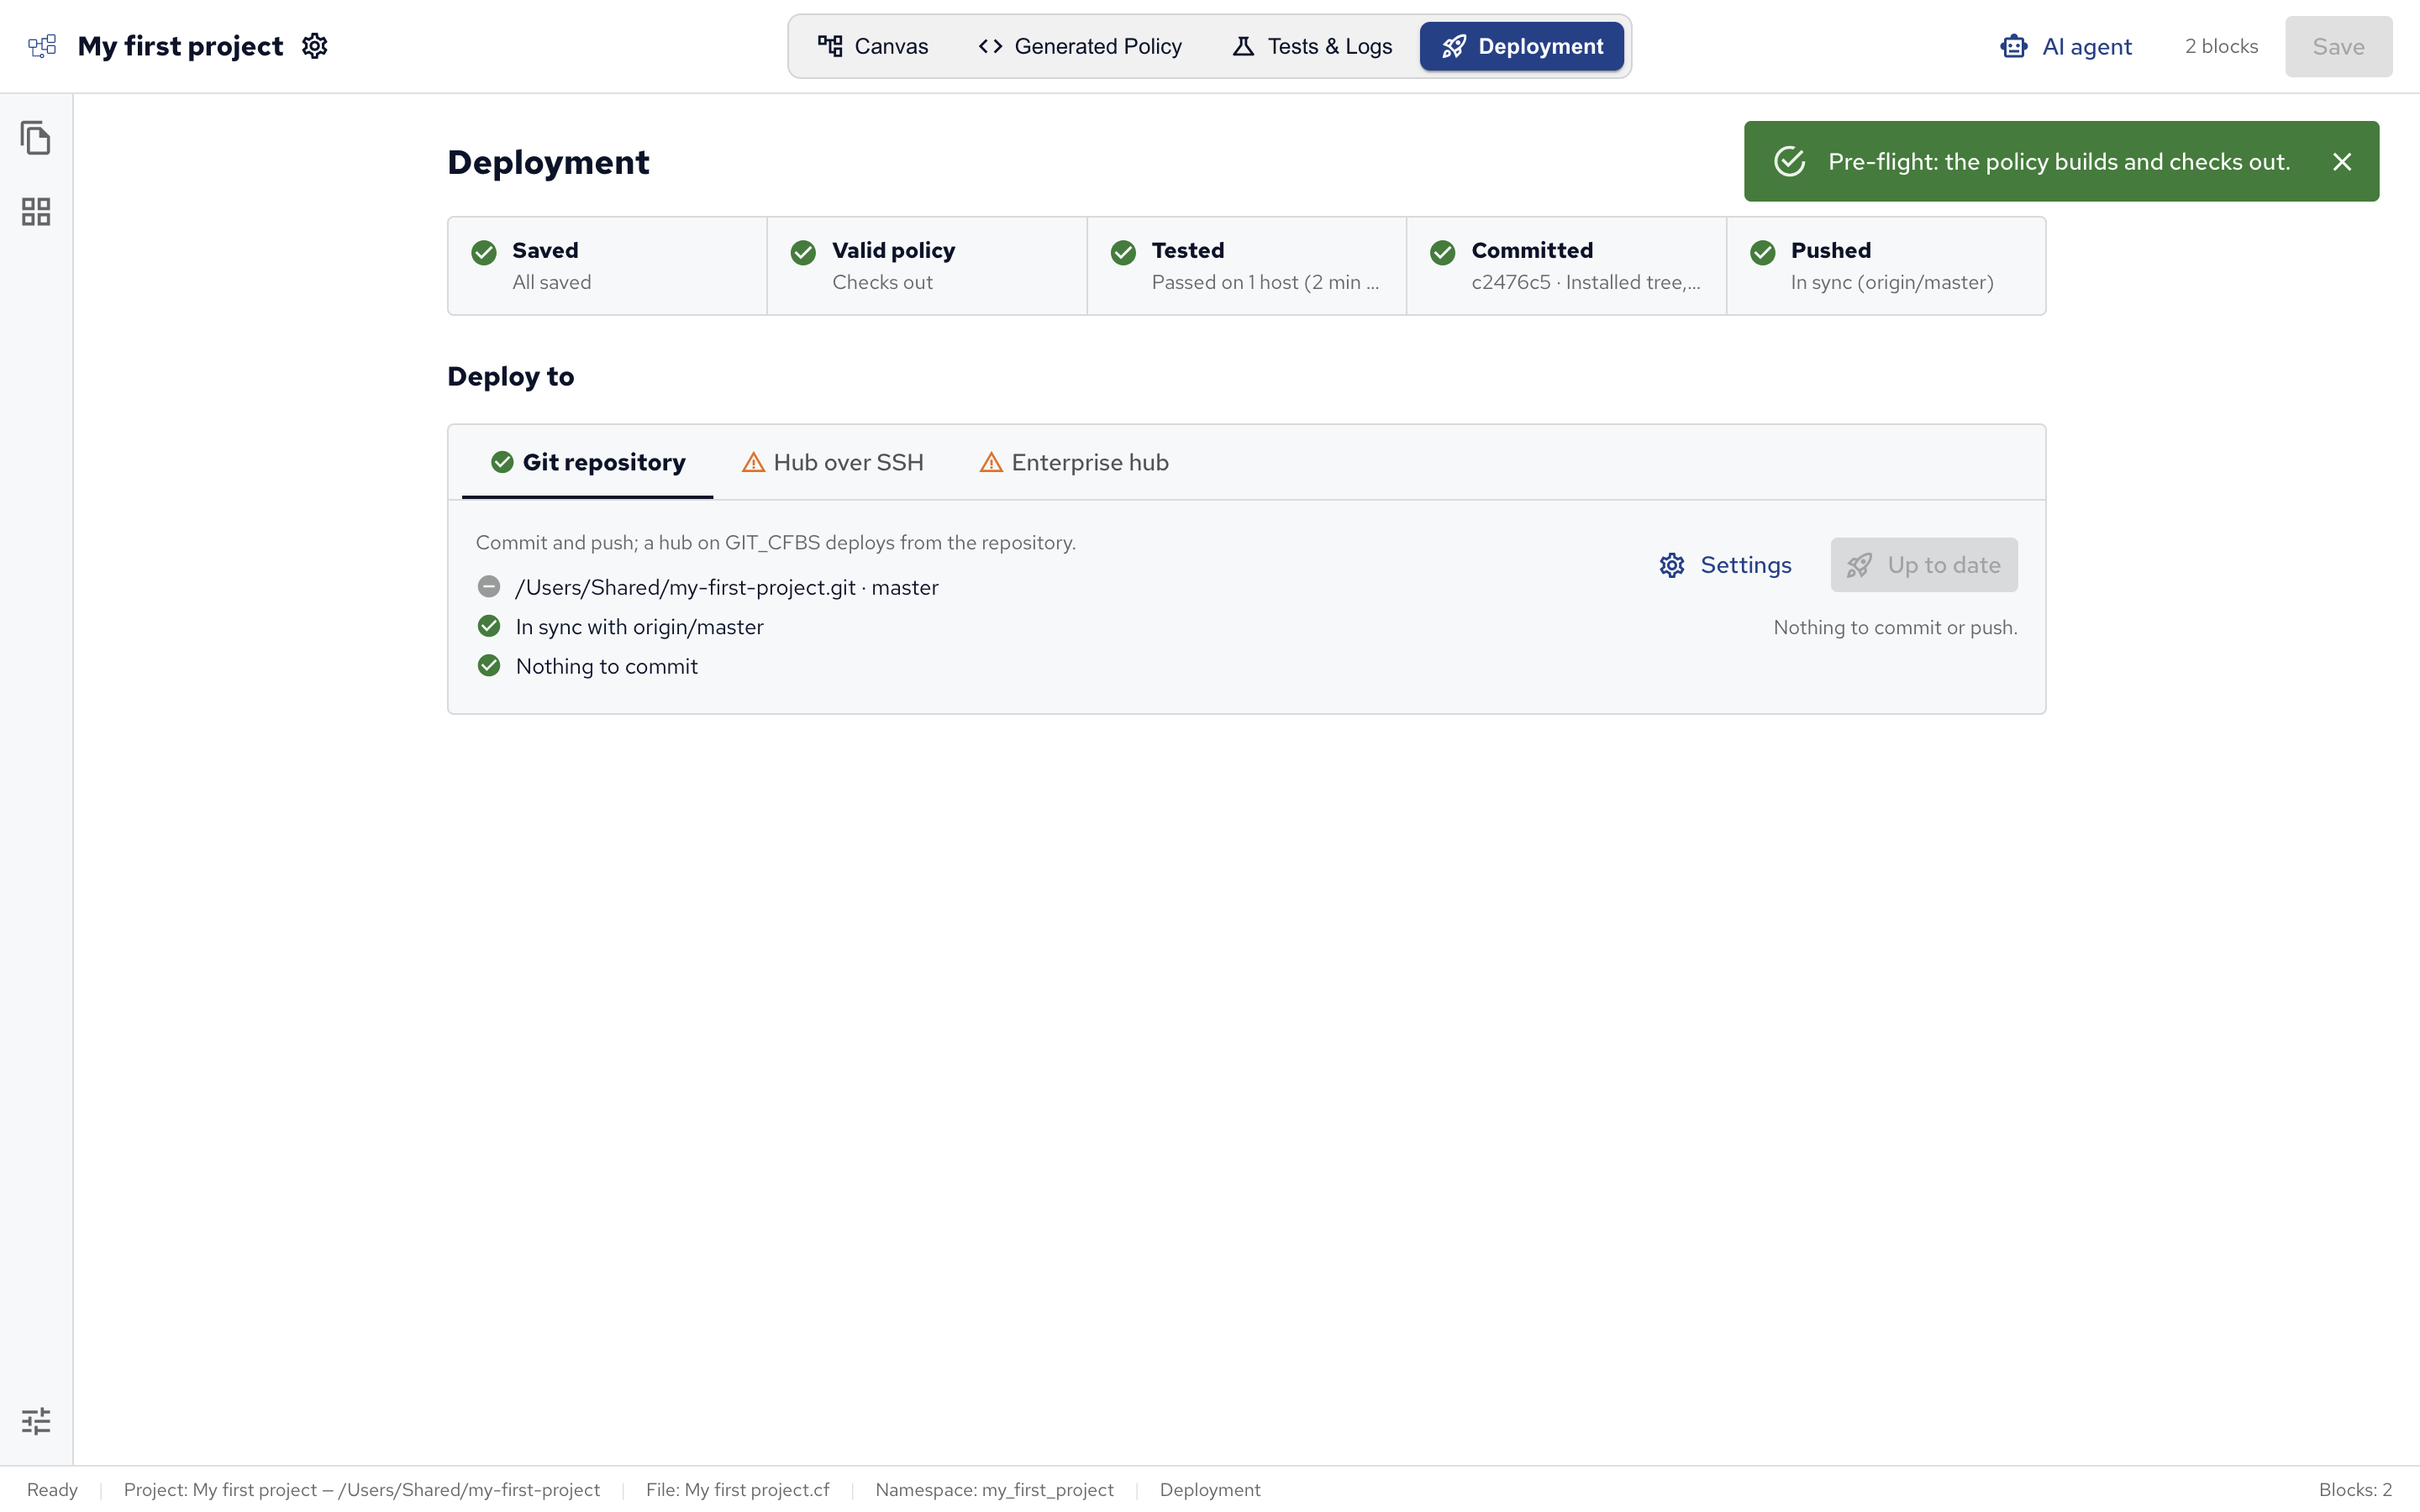Click 'Ready' in status bar
This screenshot has width=2420, height=1512.
click(52, 1489)
